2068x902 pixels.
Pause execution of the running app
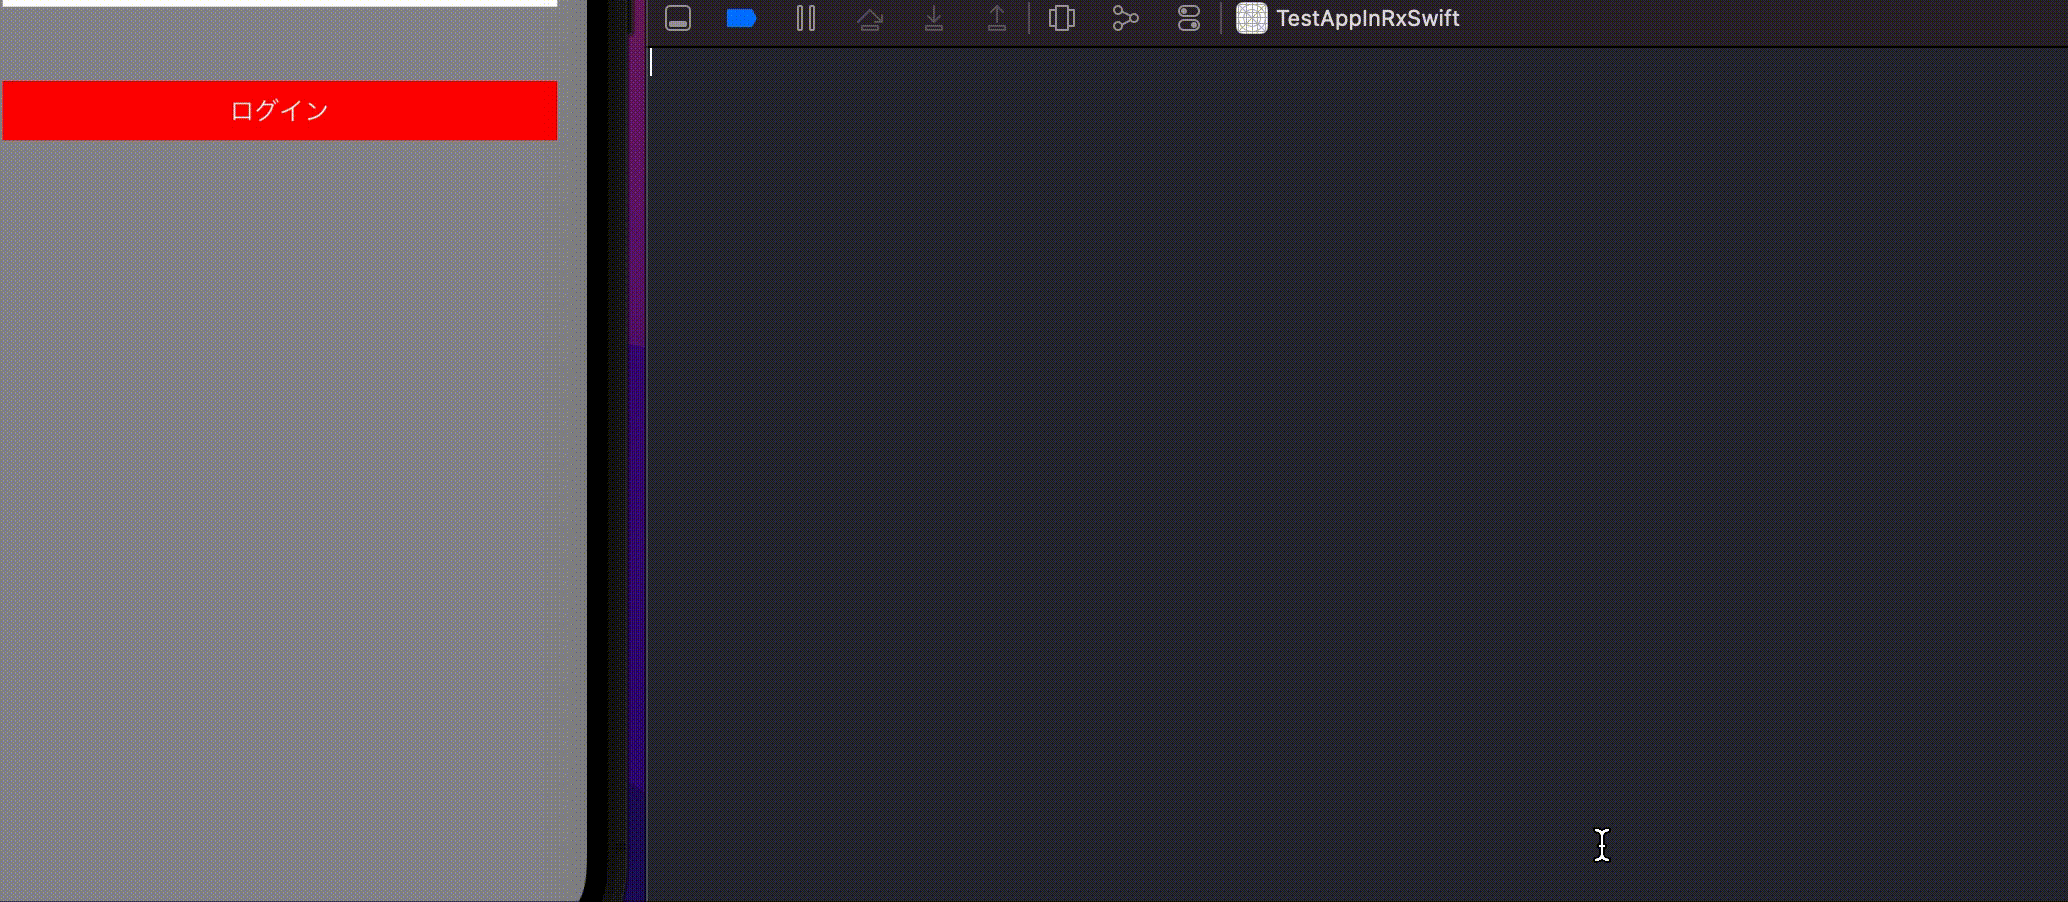805,18
